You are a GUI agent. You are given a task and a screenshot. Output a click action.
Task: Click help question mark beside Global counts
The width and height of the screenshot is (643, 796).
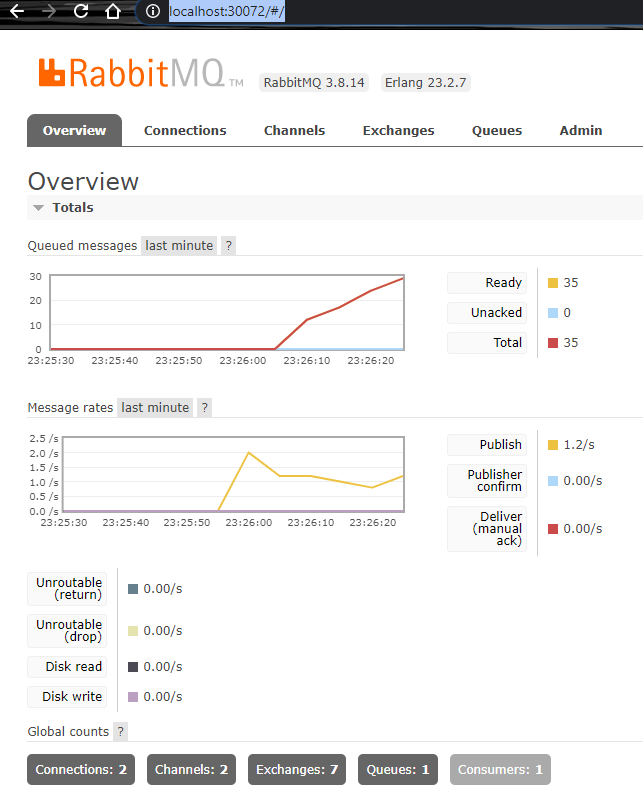point(120,732)
